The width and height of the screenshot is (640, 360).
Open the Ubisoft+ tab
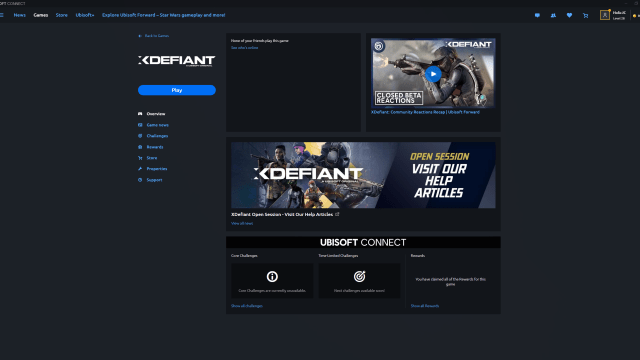[85, 15]
